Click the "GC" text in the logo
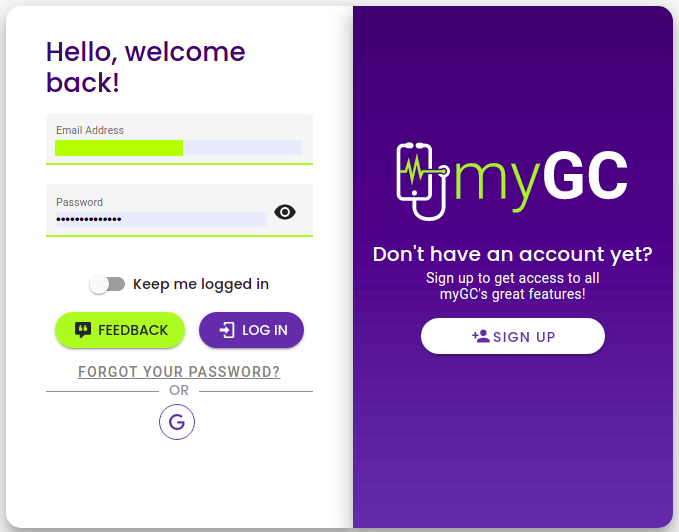The image size is (679, 532). click(x=584, y=179)
